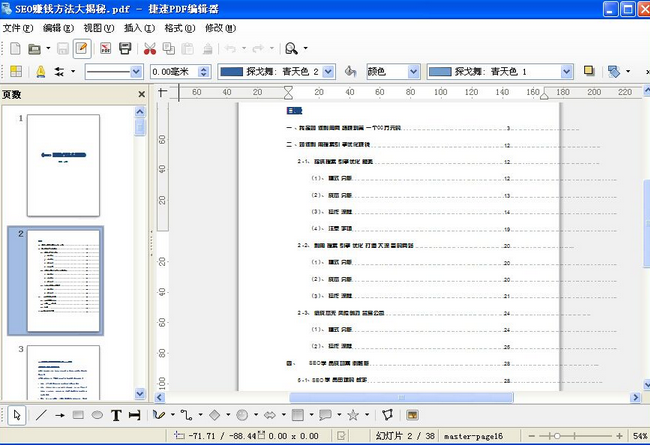Select the Connector tool

pos(187,415)
